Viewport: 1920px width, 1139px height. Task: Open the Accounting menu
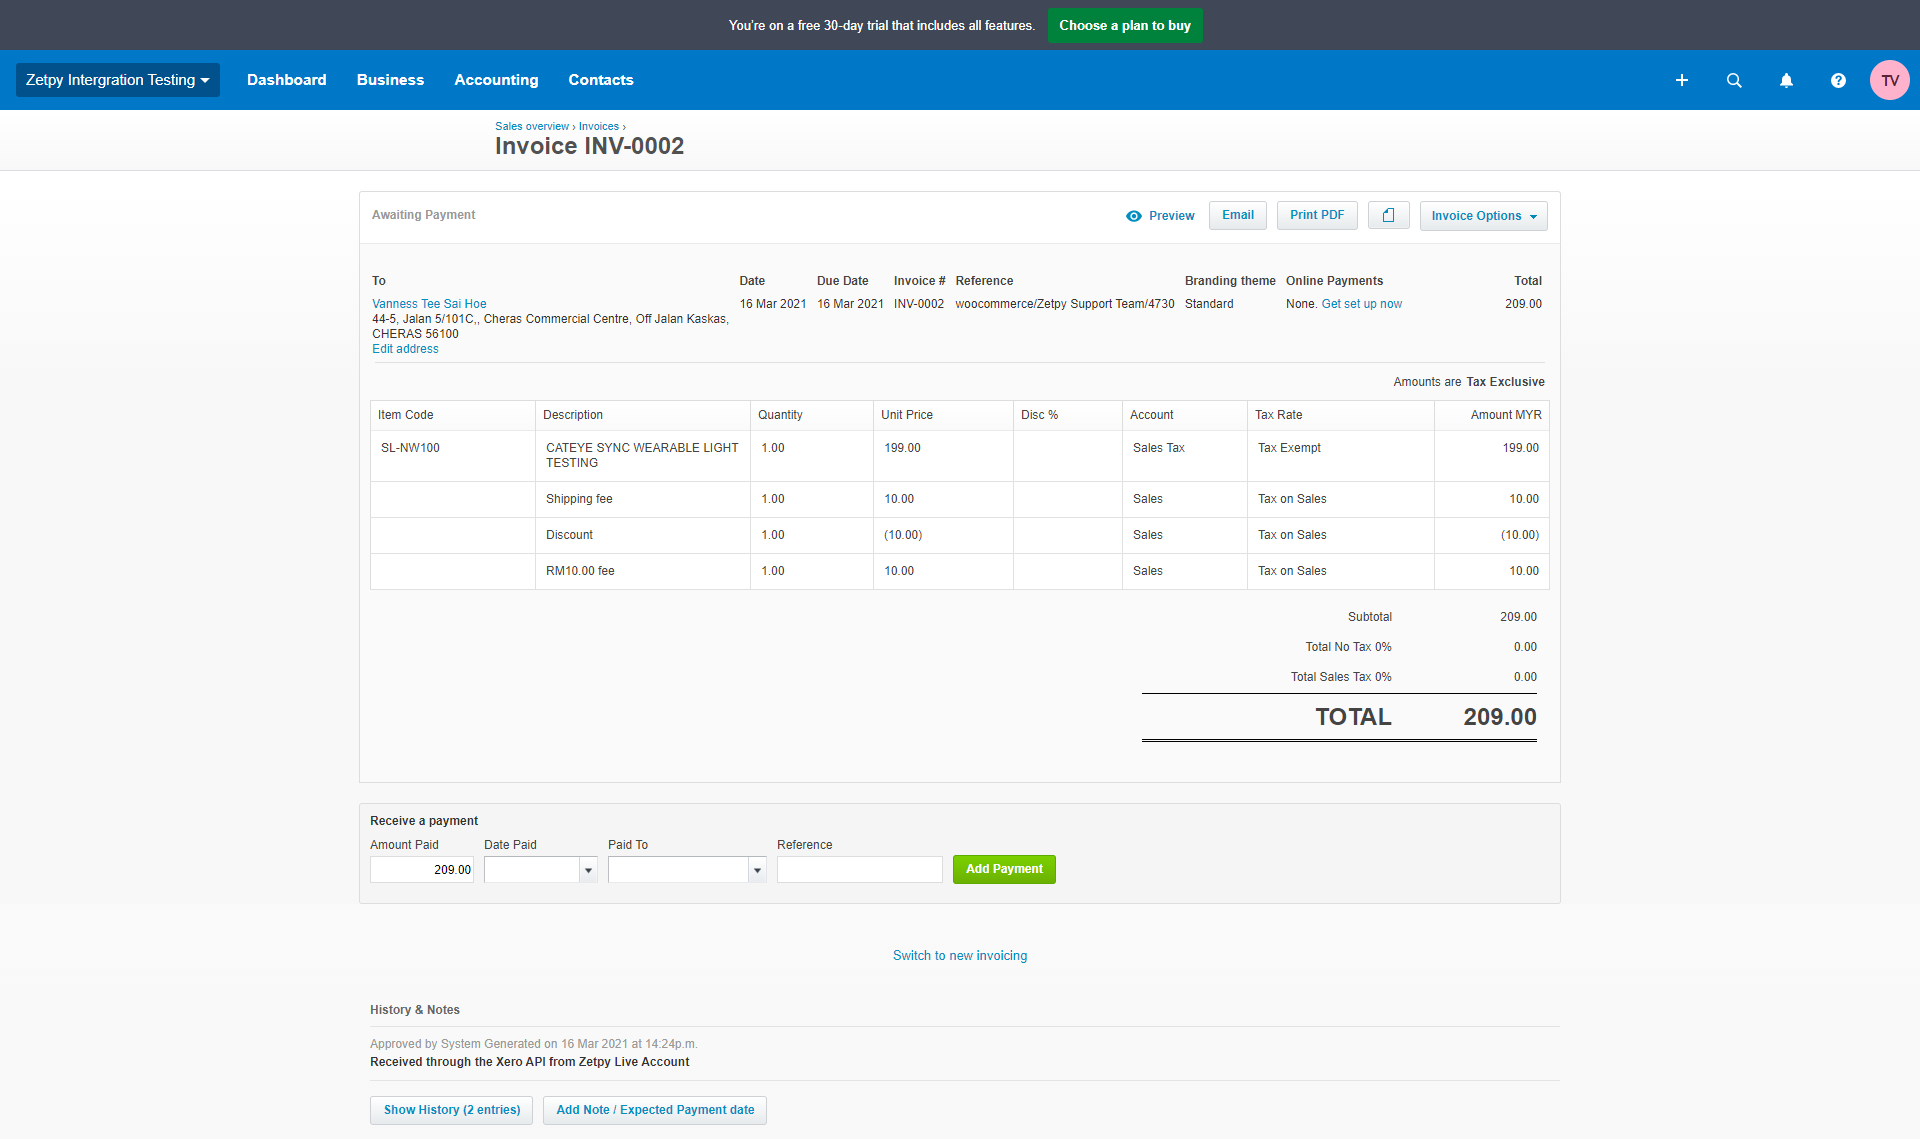tap(496, 80)
